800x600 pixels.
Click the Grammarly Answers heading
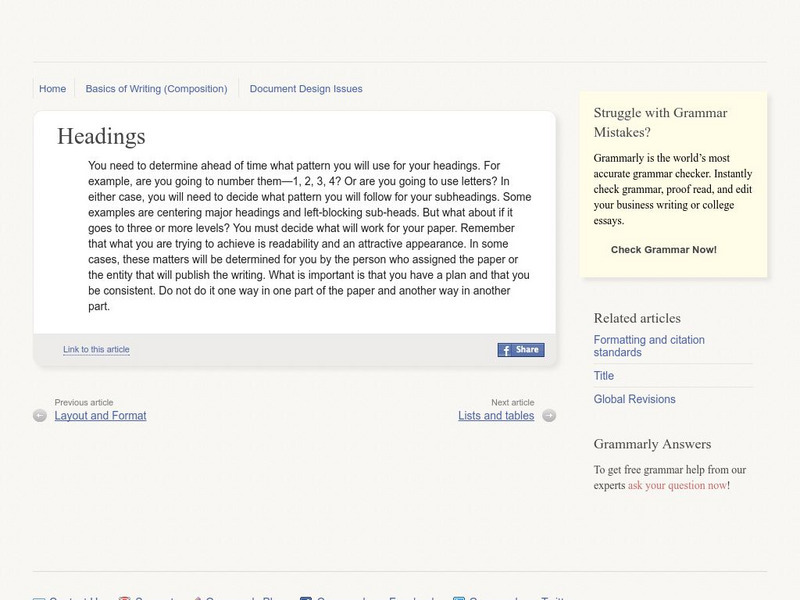[x=652, y=444]
